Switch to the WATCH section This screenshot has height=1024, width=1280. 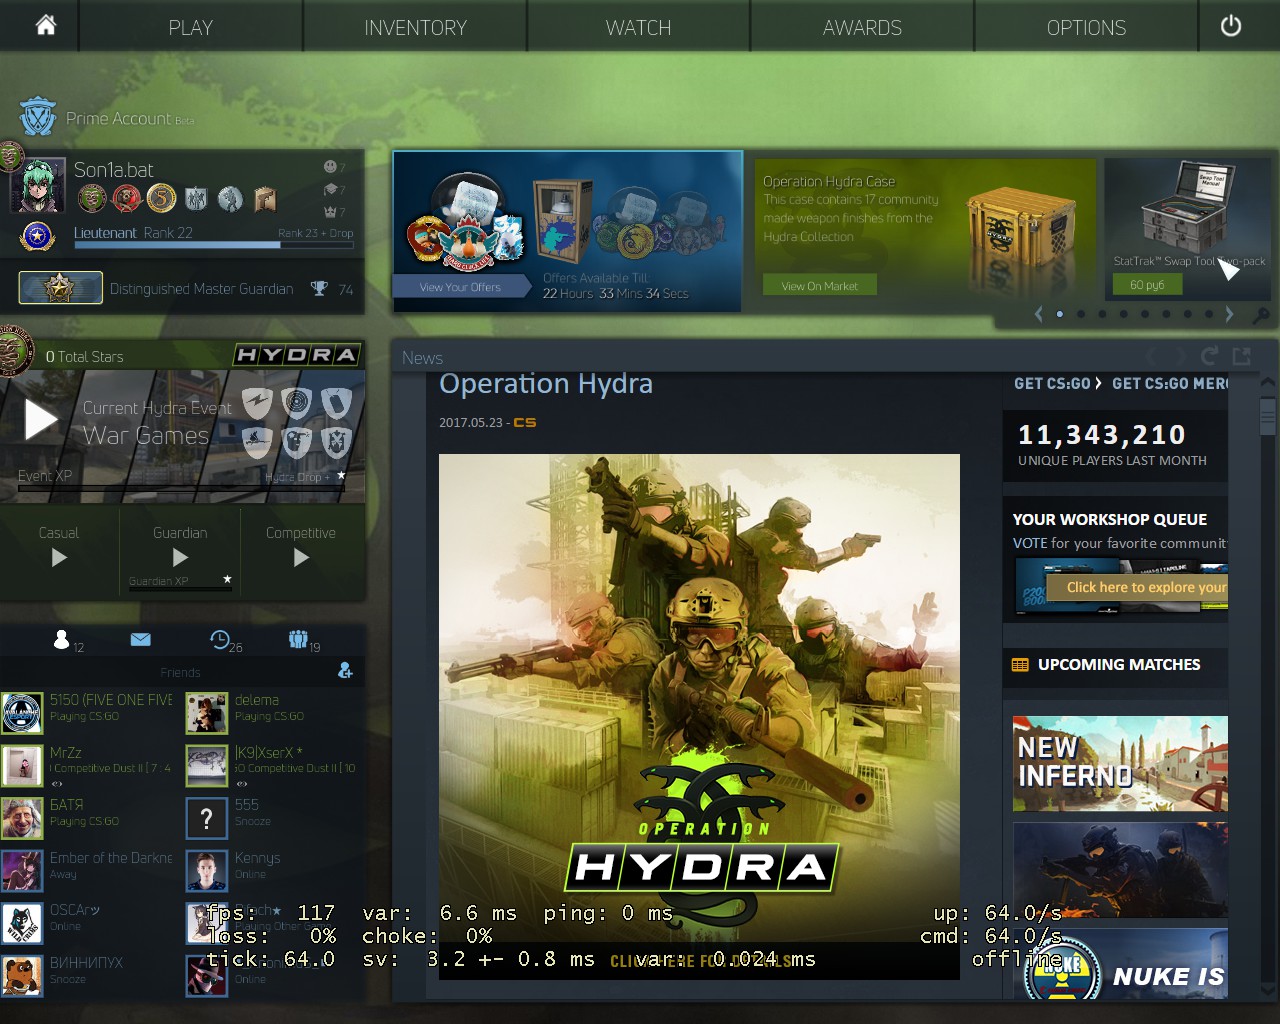pos(638,27)
